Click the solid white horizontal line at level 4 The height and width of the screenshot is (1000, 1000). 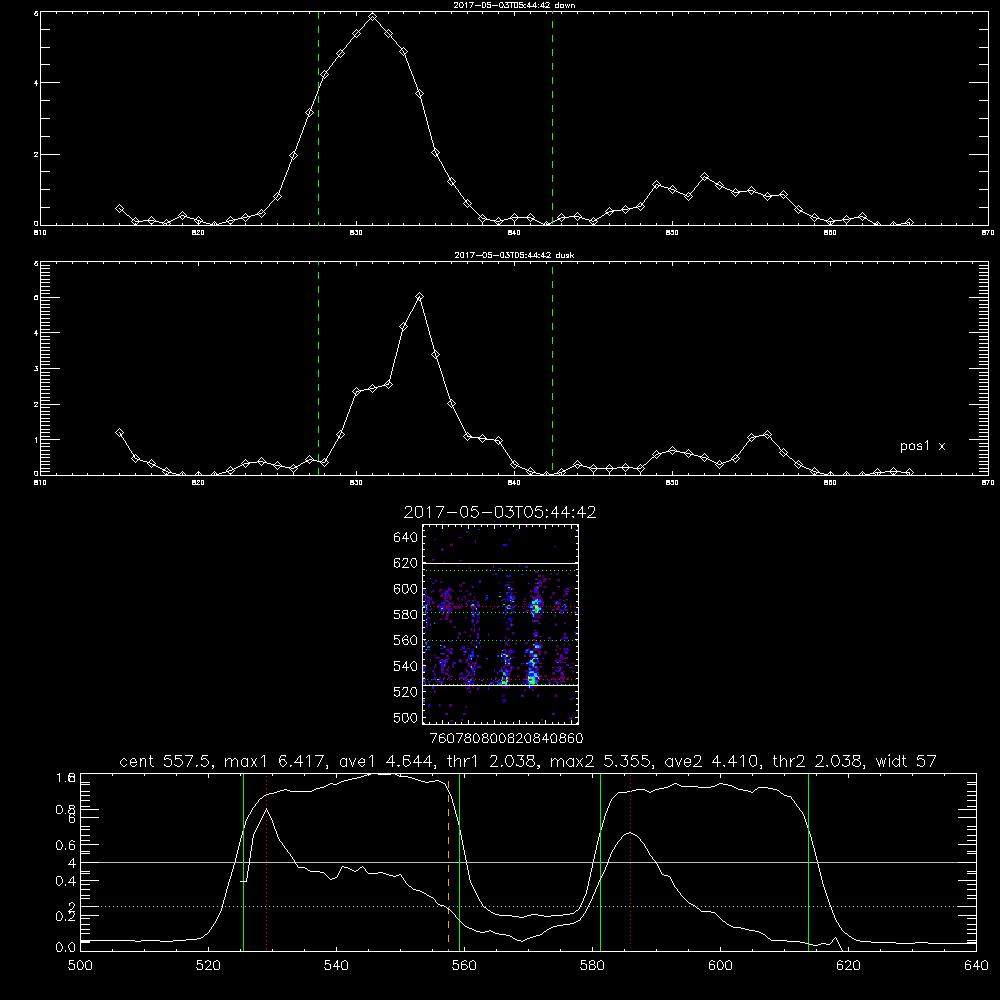(x=528, y=862)
